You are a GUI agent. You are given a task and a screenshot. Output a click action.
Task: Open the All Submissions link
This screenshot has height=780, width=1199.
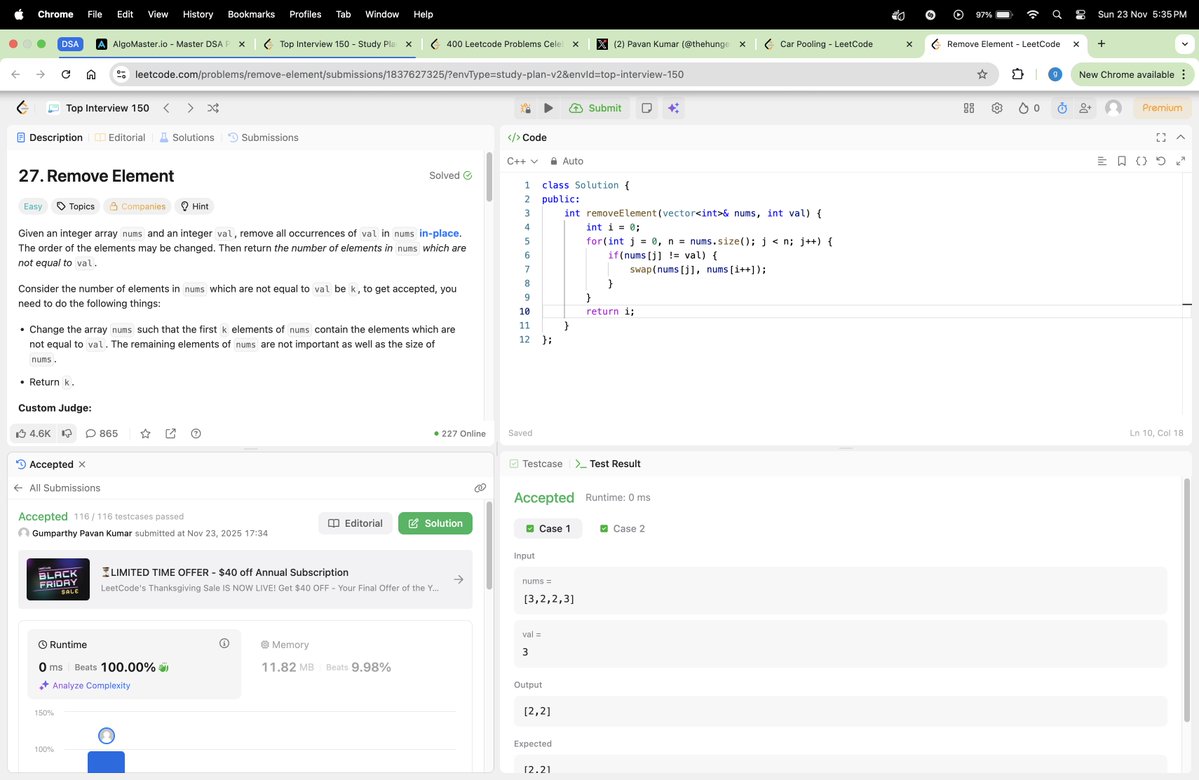pyautogui.click(x=63, y=487)
